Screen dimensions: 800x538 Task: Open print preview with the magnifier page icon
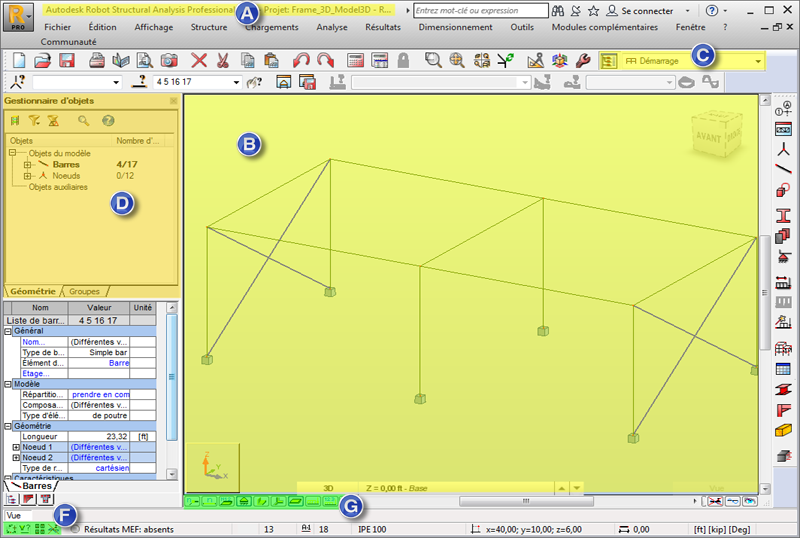coord(145,61)
